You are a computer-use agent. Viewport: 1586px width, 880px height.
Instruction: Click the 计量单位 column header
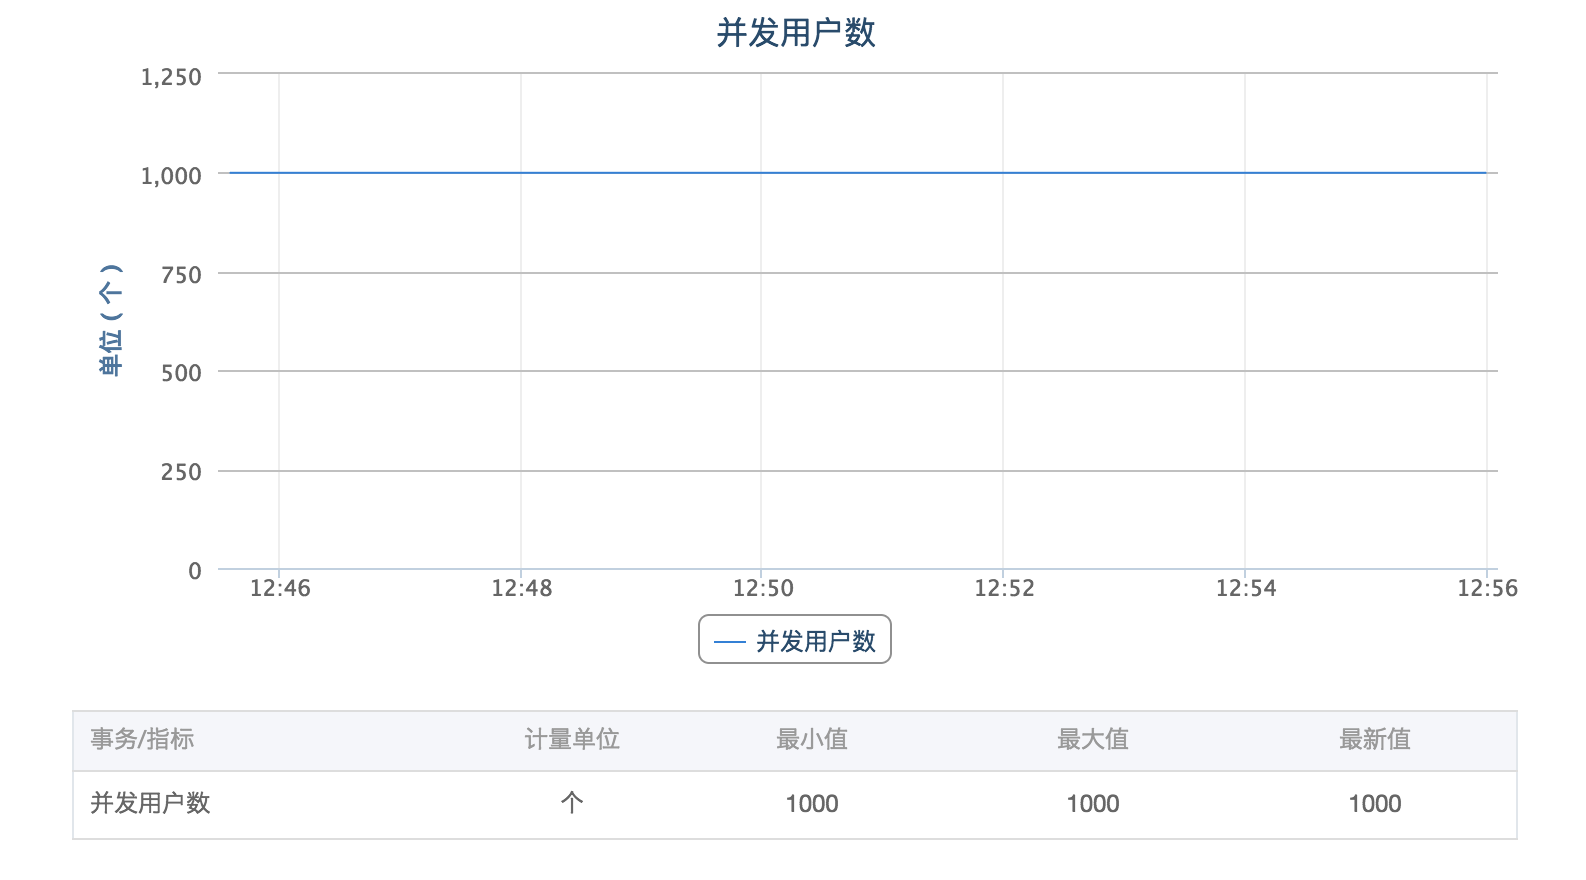click(572, 739)
